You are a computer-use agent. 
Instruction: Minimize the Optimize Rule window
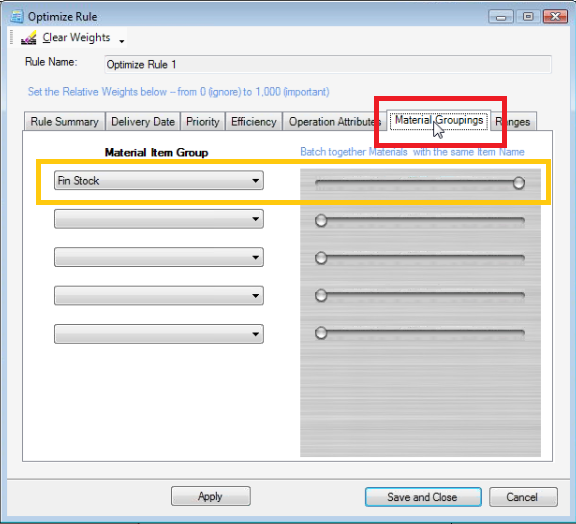point(501,17)
